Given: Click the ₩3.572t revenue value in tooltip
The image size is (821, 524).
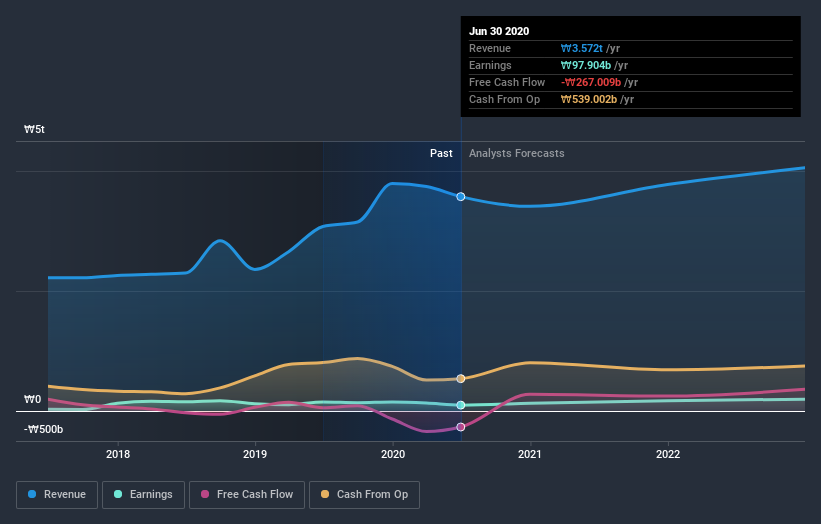Looking at the screenshot, I should click(x=582, y=48).
